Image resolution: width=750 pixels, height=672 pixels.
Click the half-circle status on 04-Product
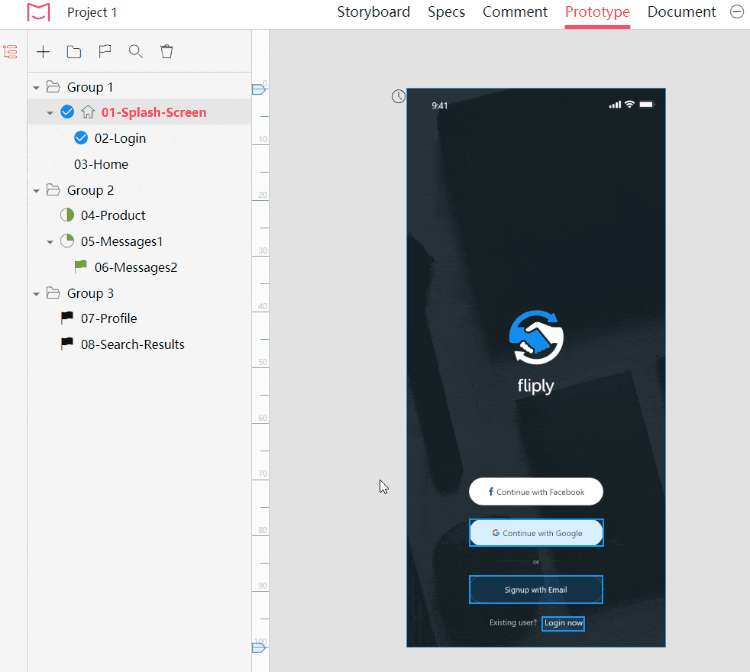tap(67, 215)
